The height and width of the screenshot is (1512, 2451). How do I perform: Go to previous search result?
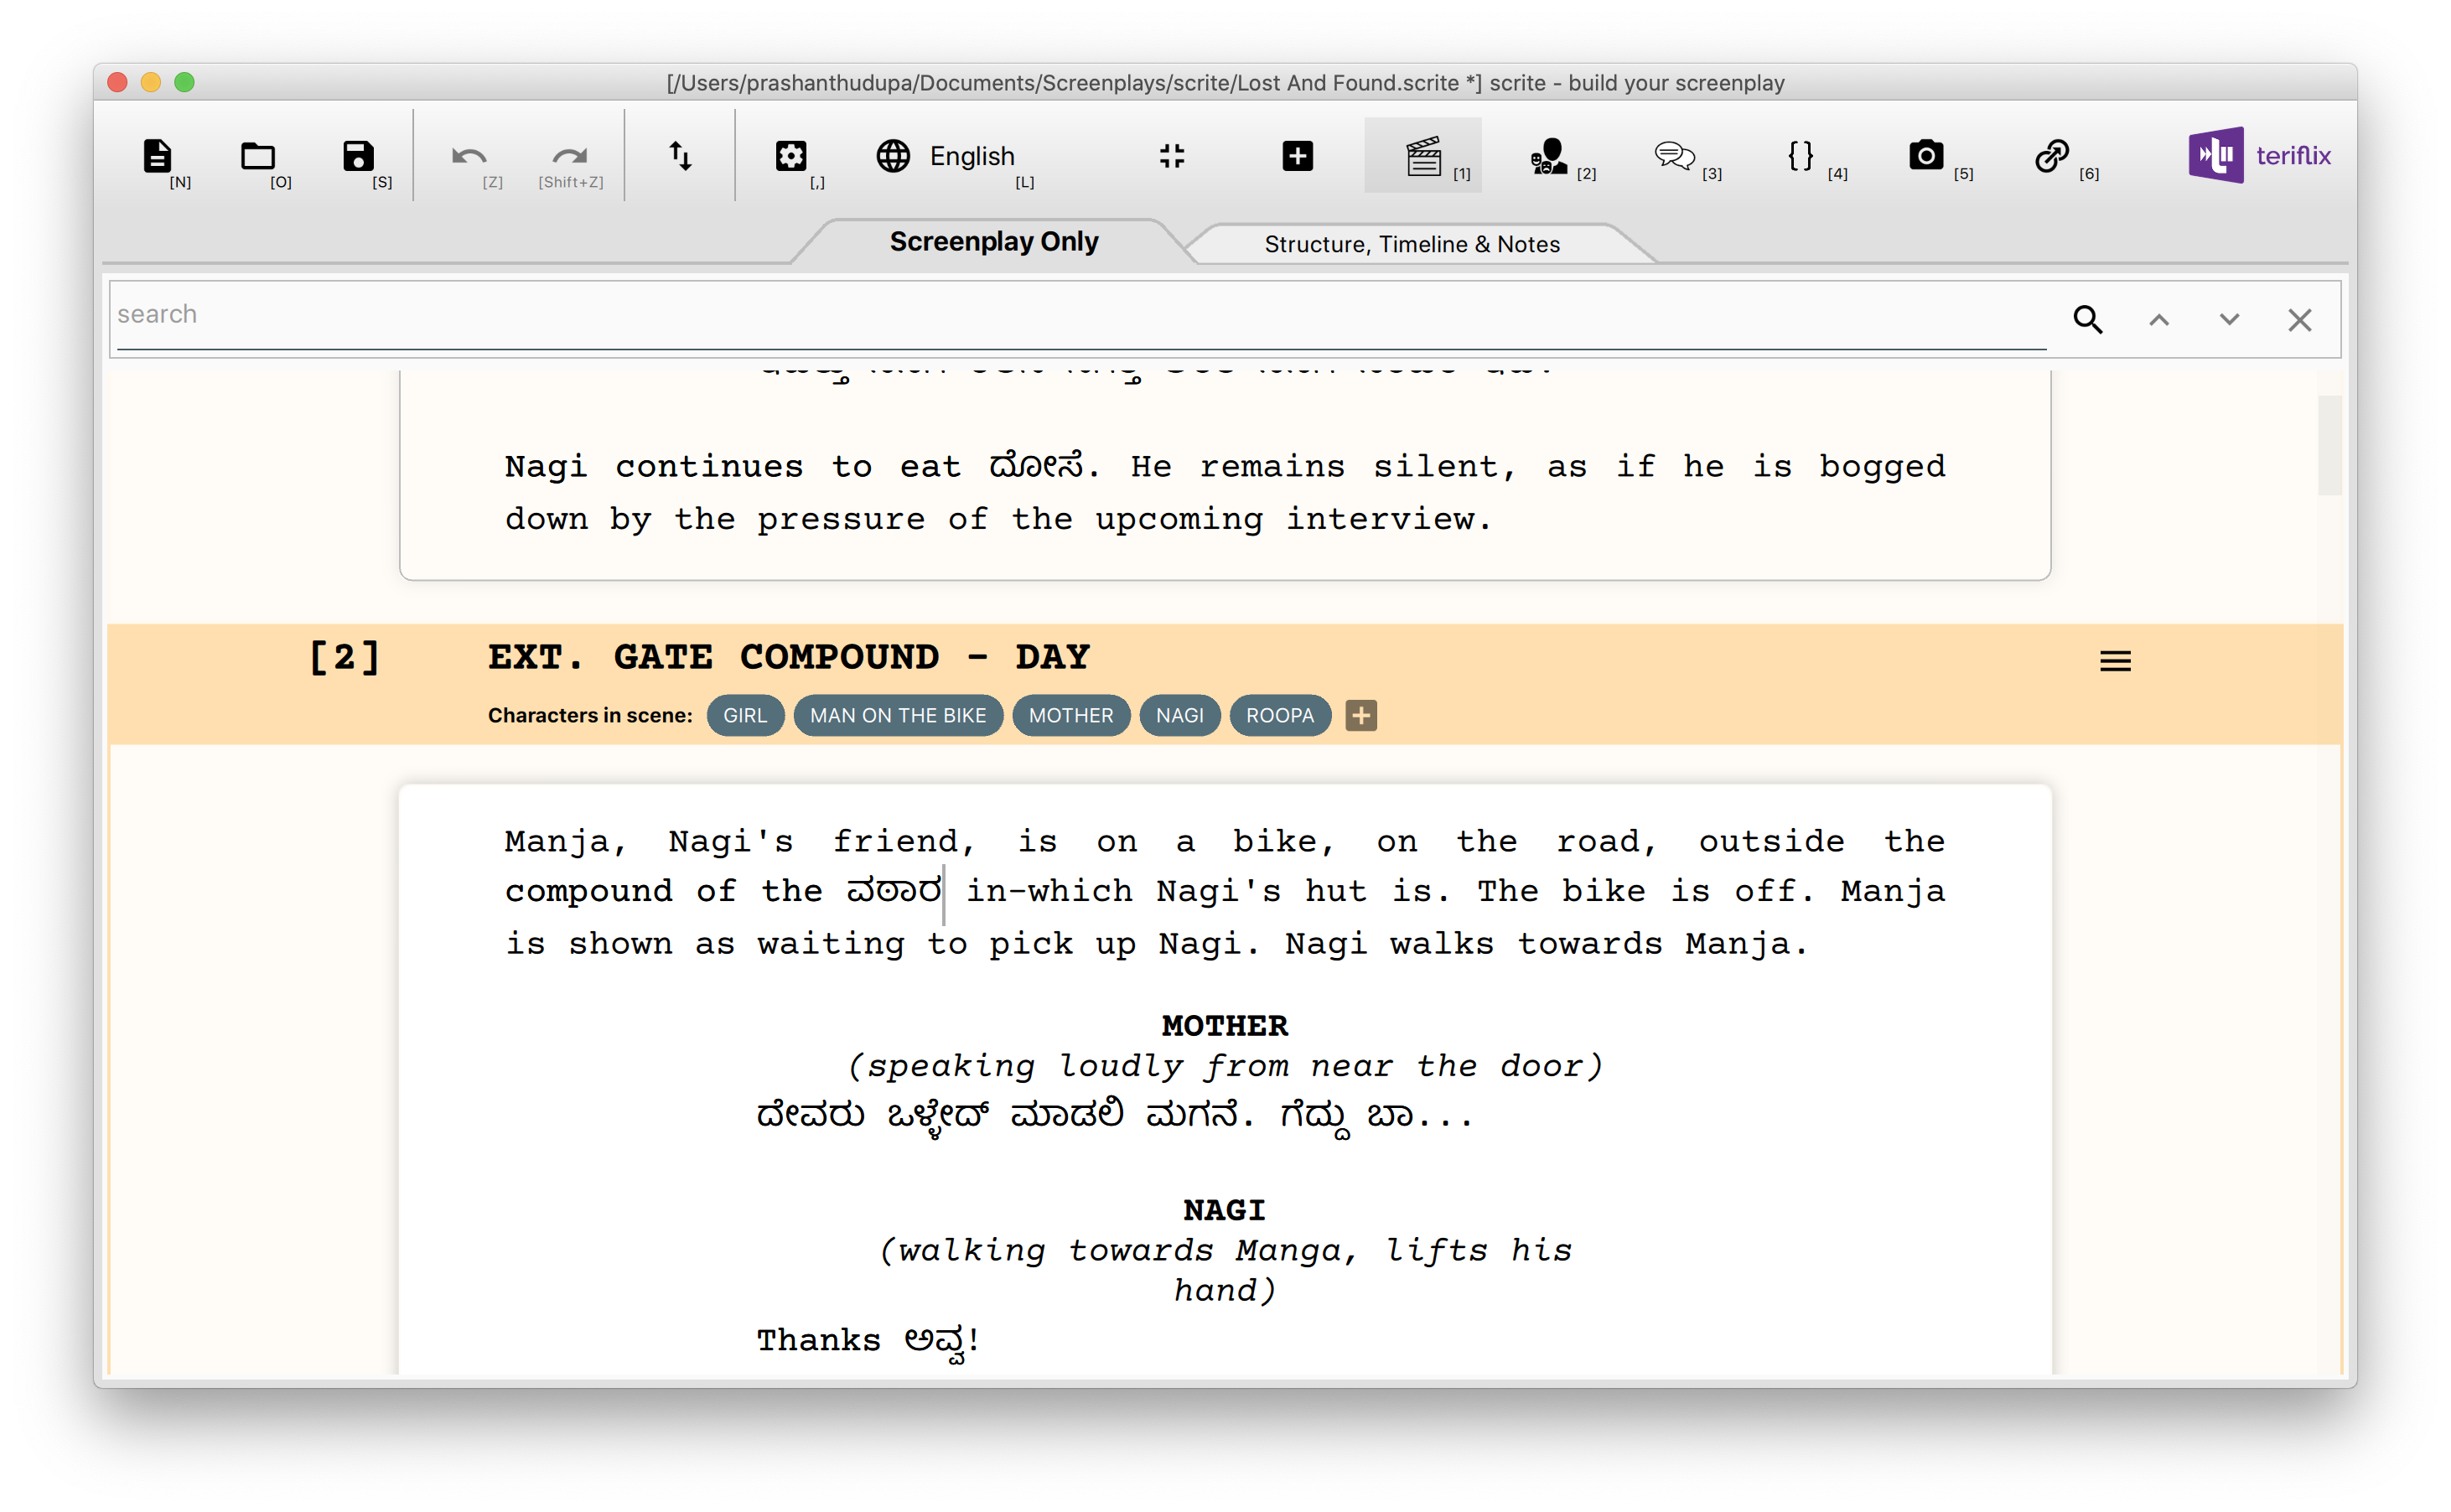tap(2159, 320)
